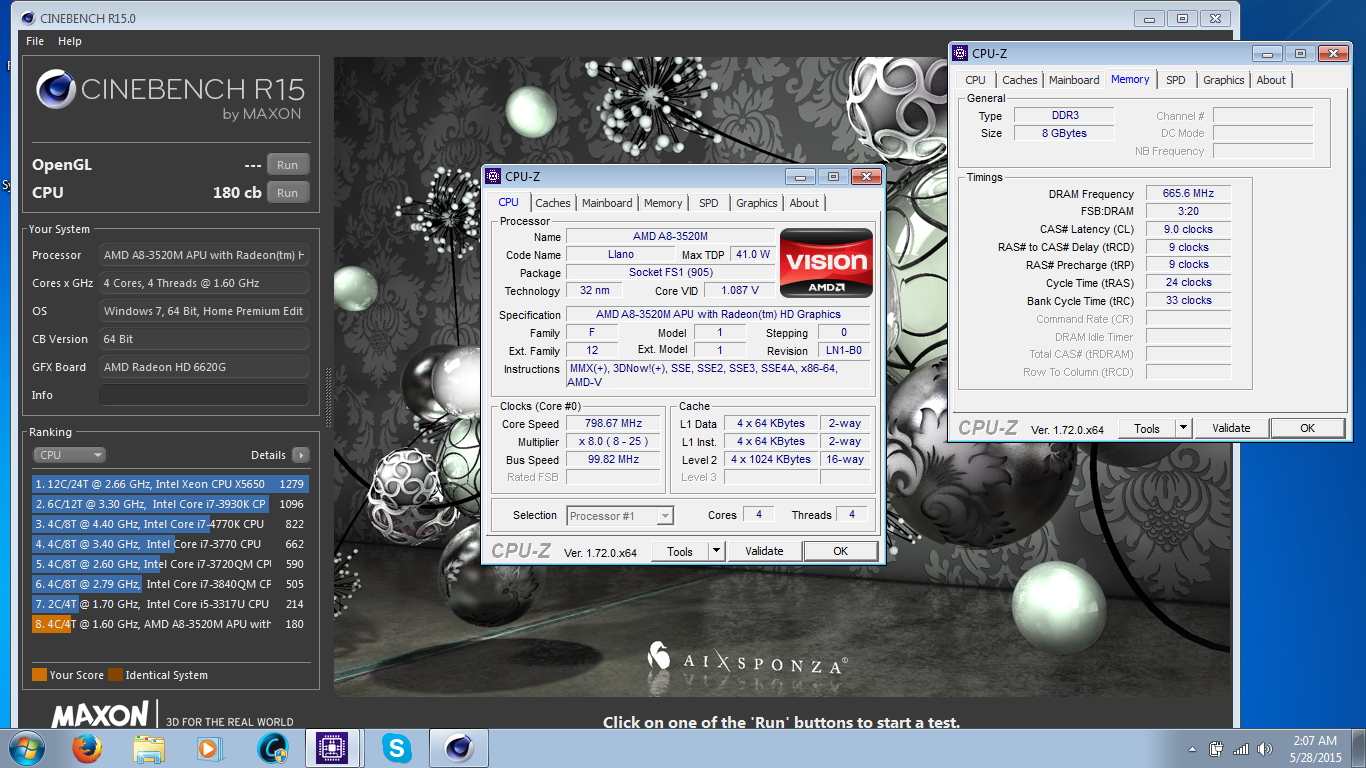This screenshot has height=768, width=1366.
Task: Open Cinebench File menu
Action: pyautogui.click(x=35, y=41)
